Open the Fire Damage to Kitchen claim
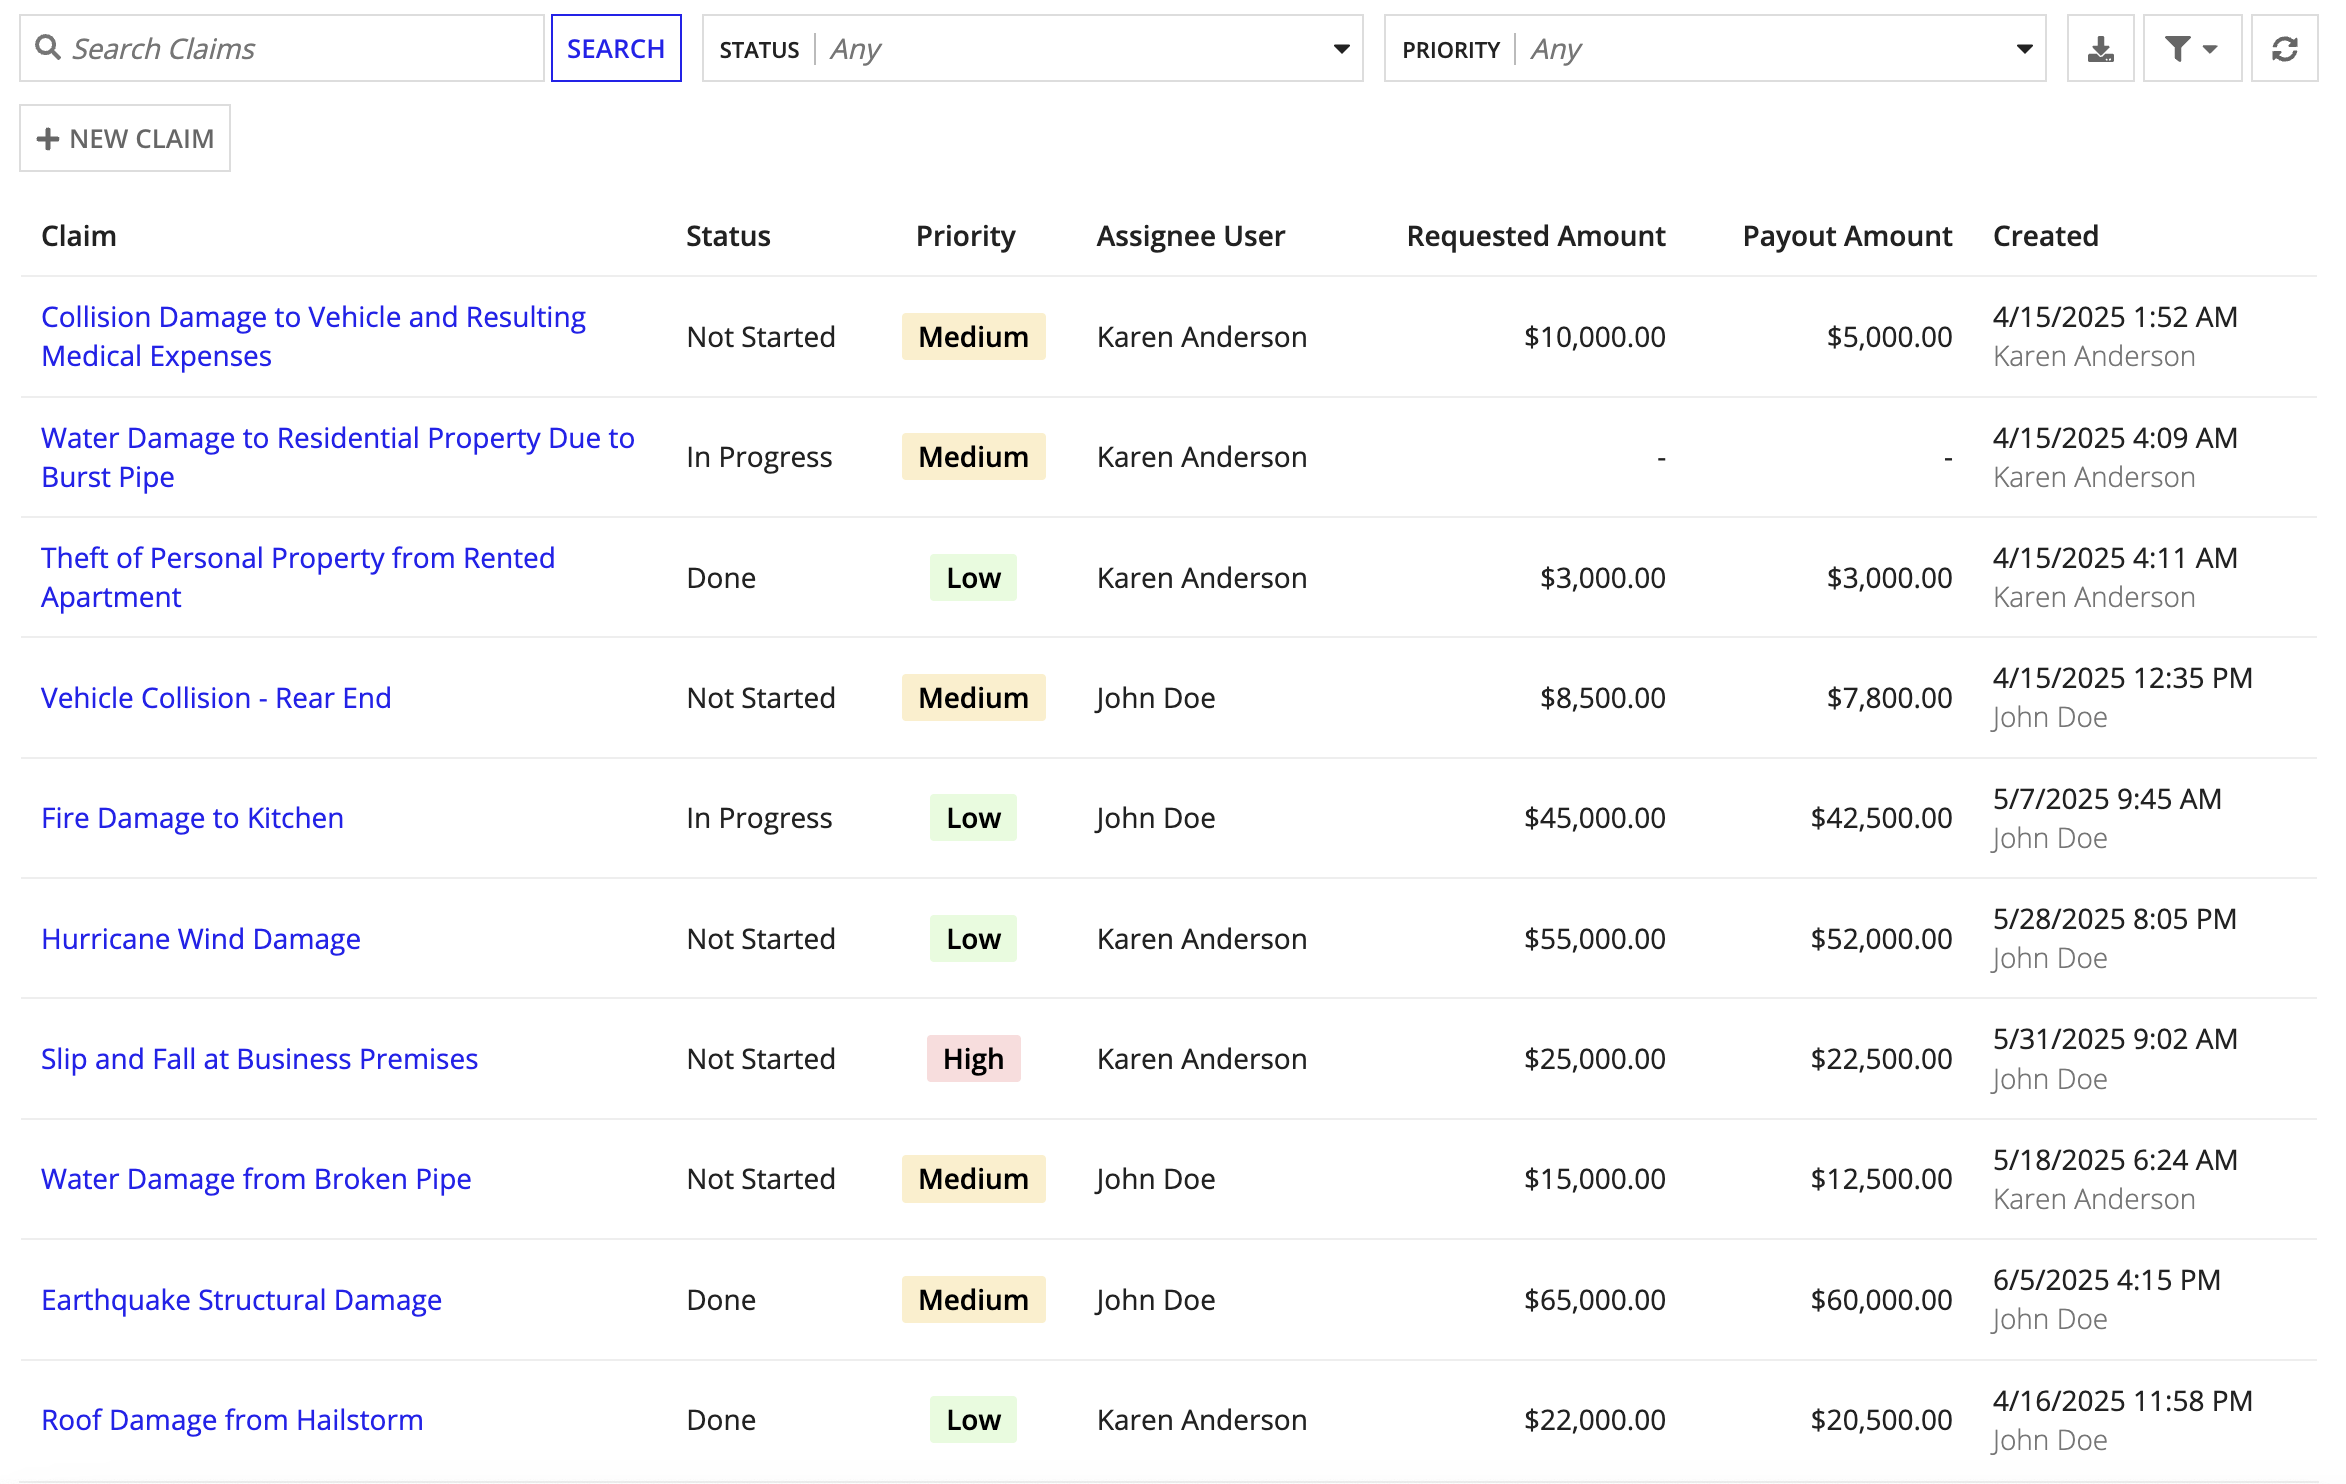The height and width of the screenshot is (1484, 2346). (192, 818)
